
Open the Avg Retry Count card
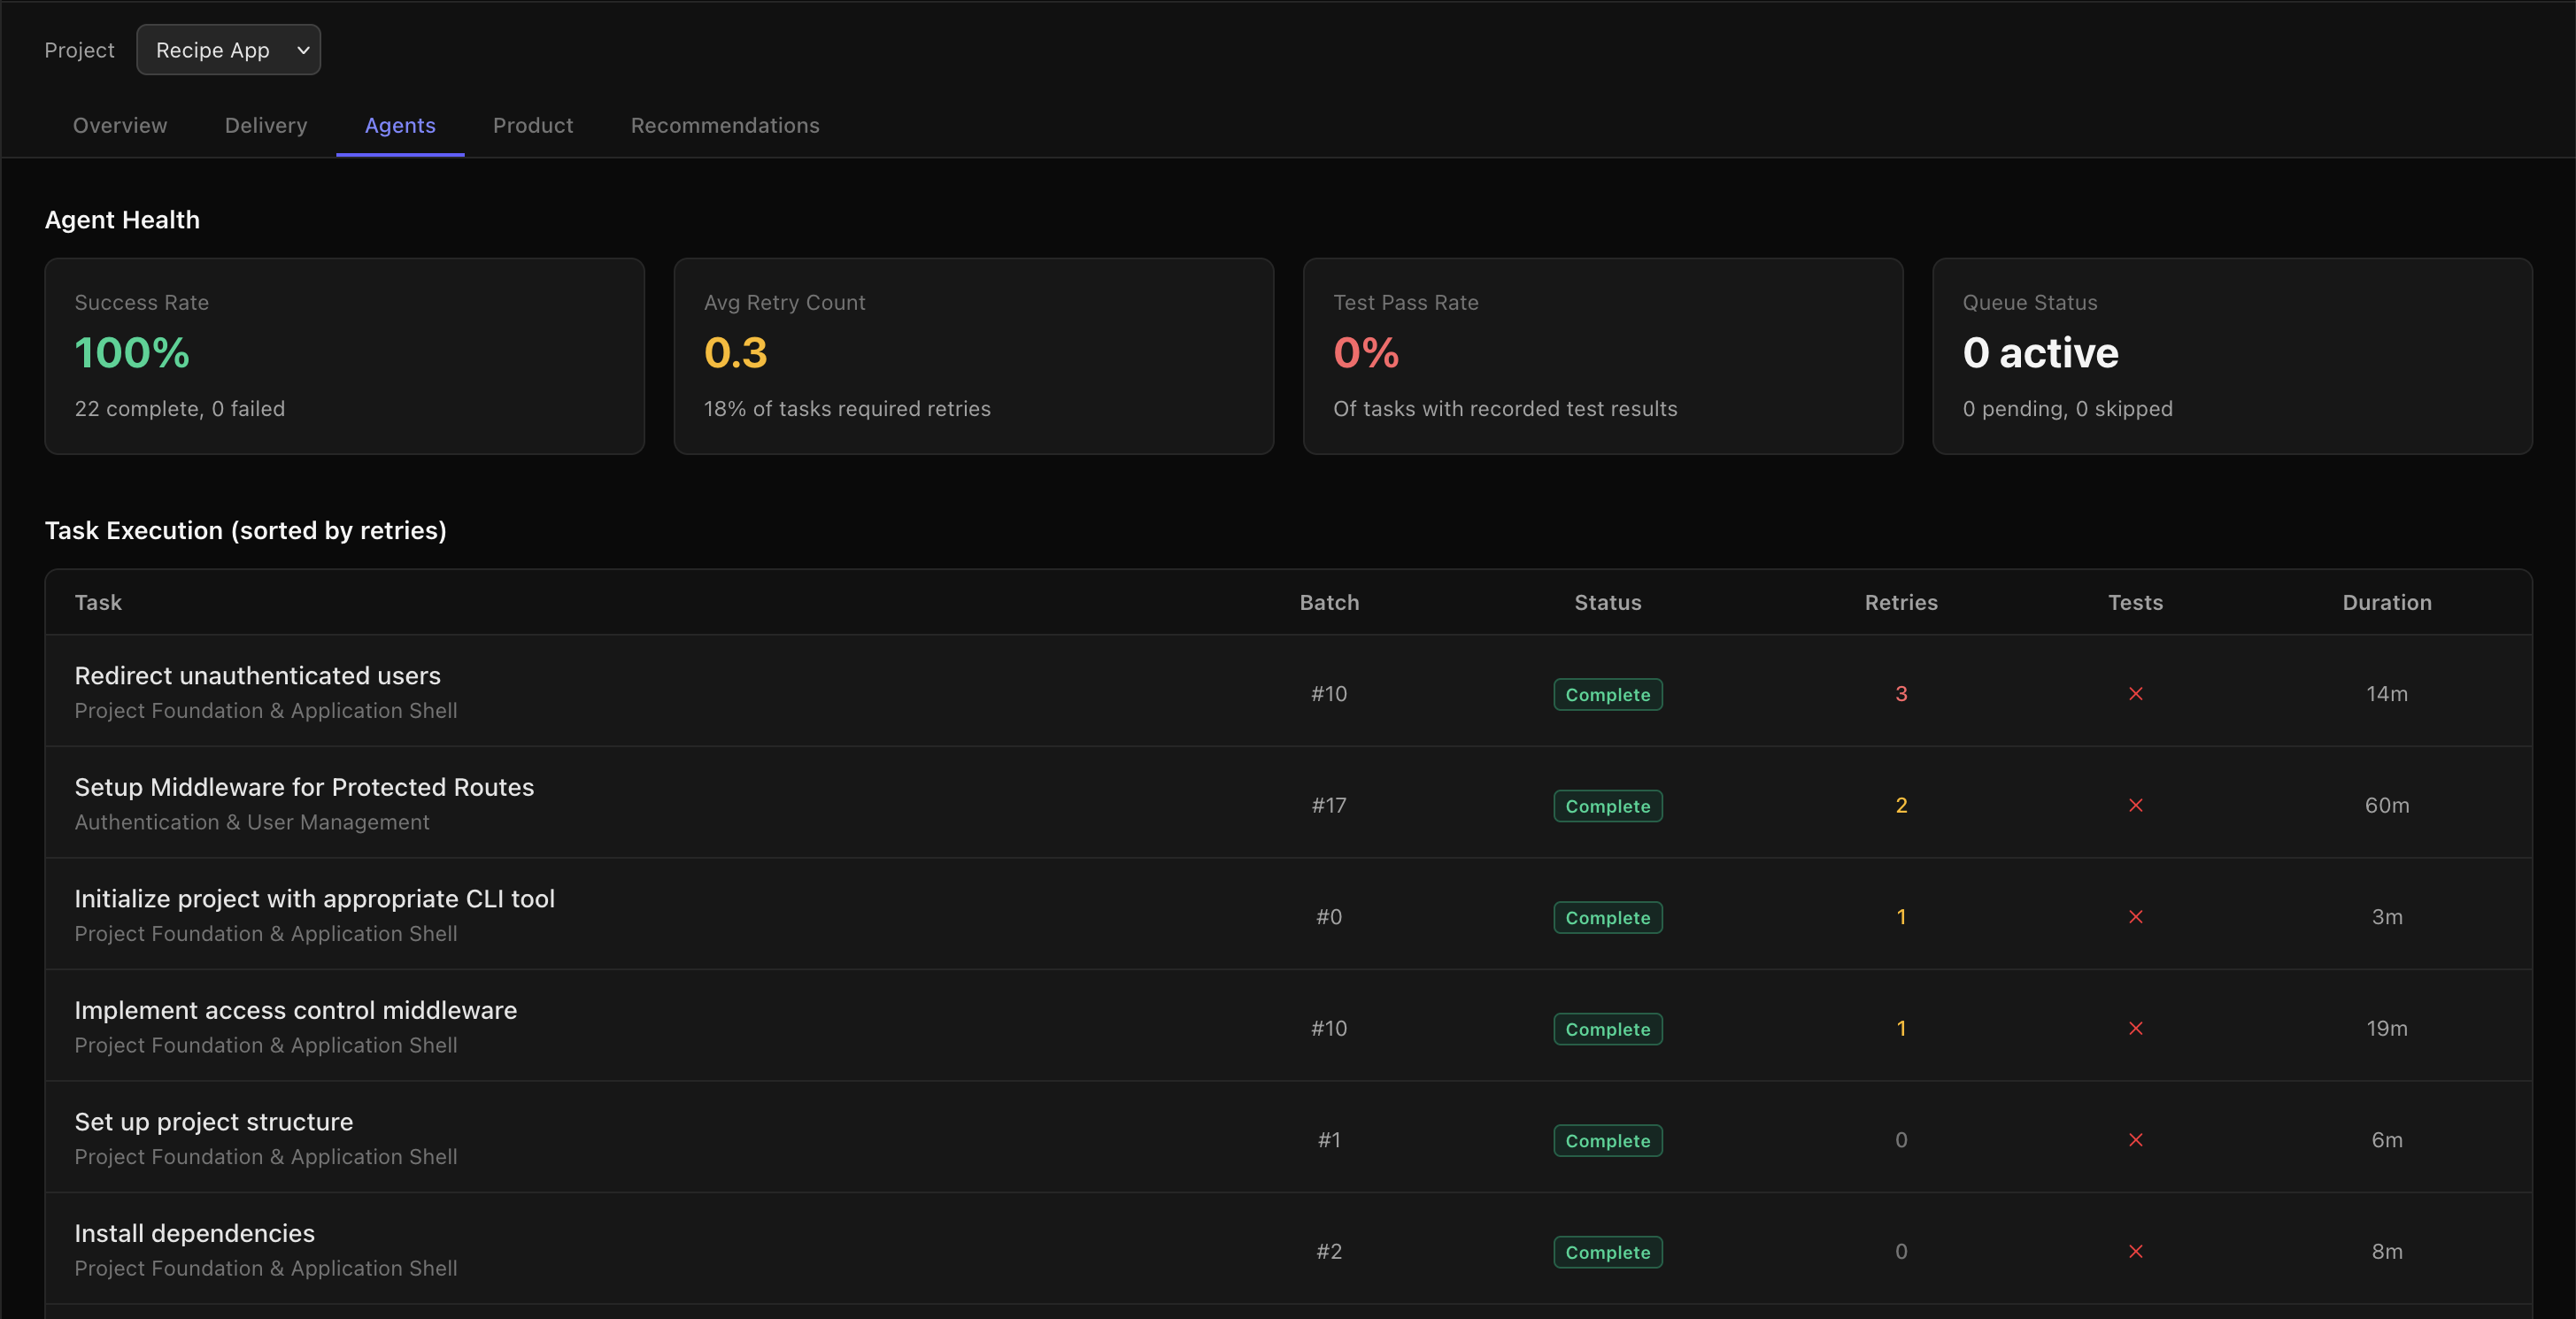[x=974, y=356]
